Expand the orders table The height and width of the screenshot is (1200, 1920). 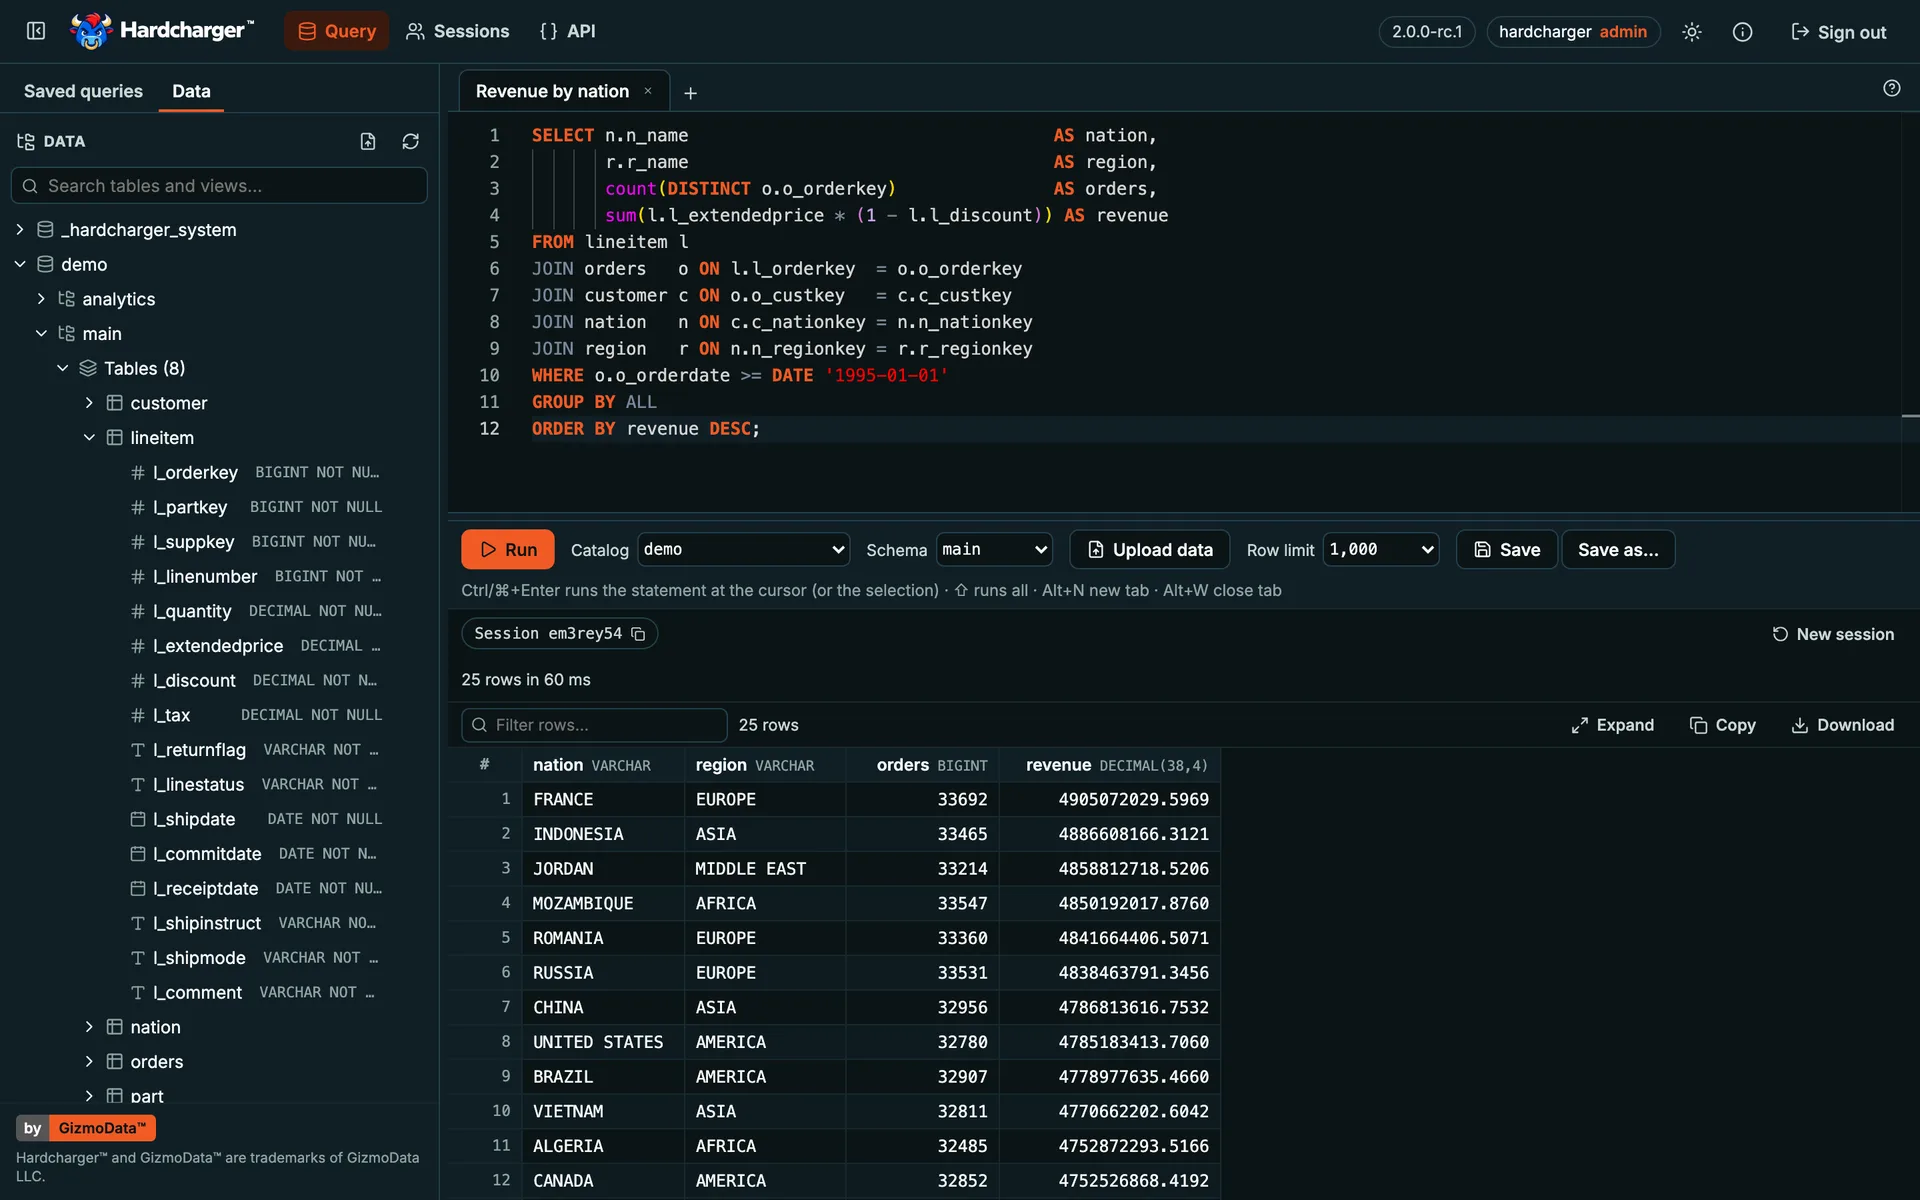coord(89,1062)
